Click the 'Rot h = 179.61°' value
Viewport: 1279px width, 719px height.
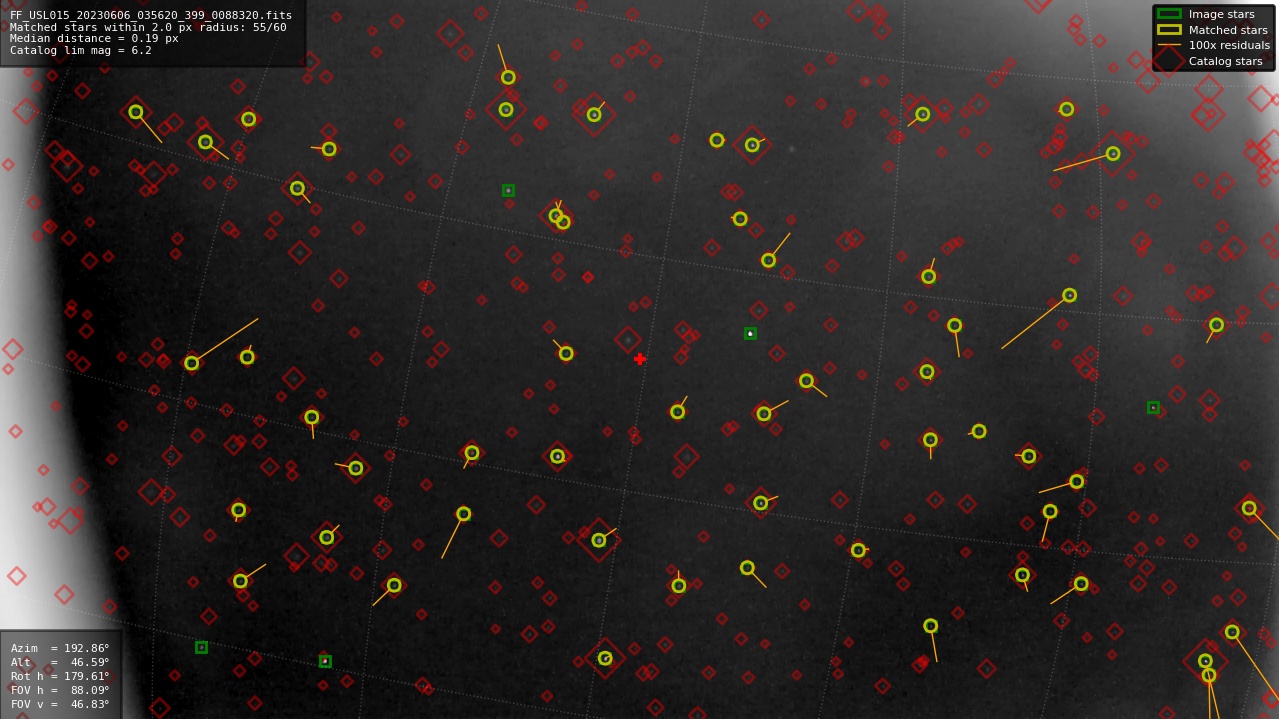tap(60, 676)
